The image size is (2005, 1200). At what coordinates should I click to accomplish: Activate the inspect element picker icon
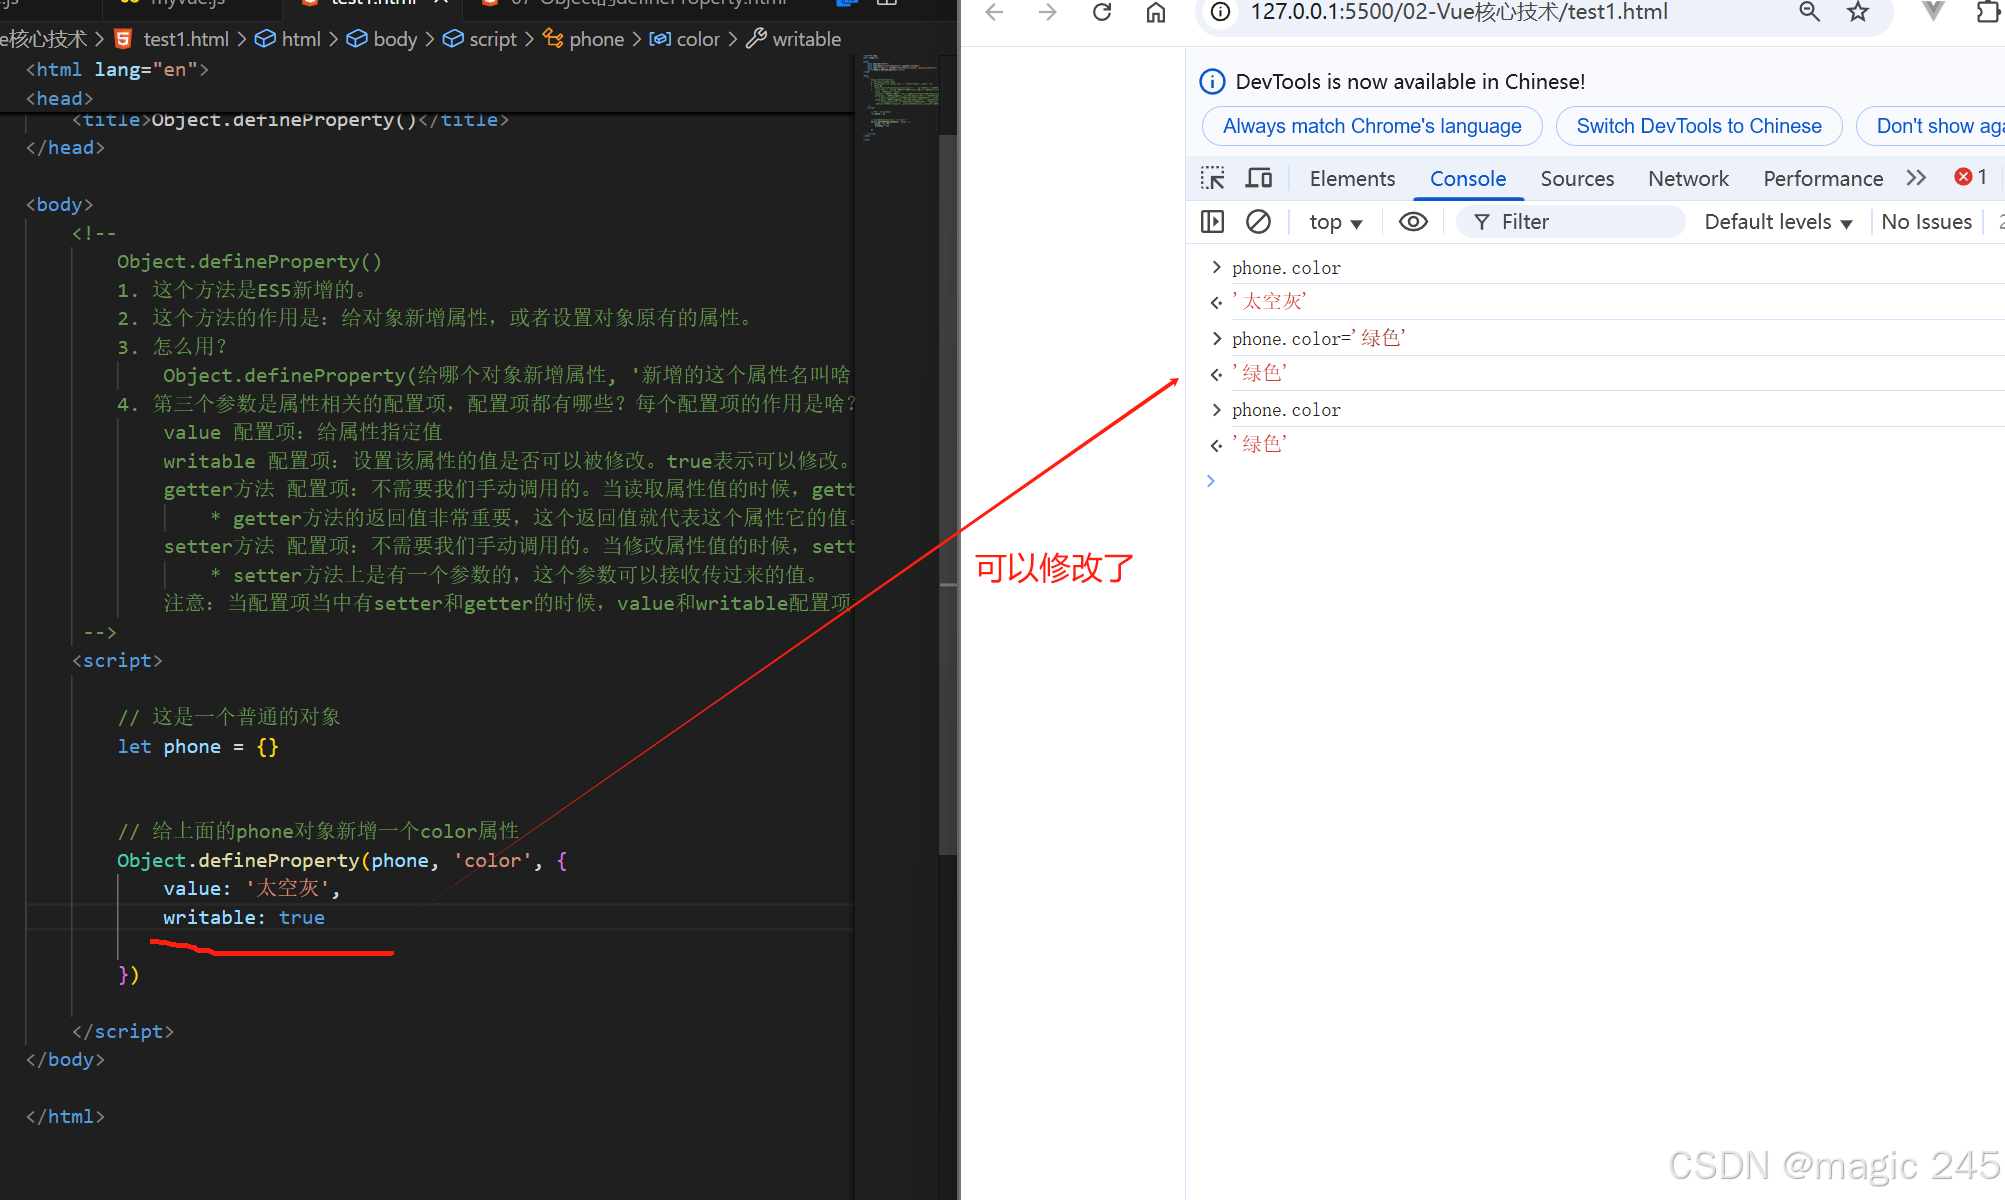point(1212,178)
